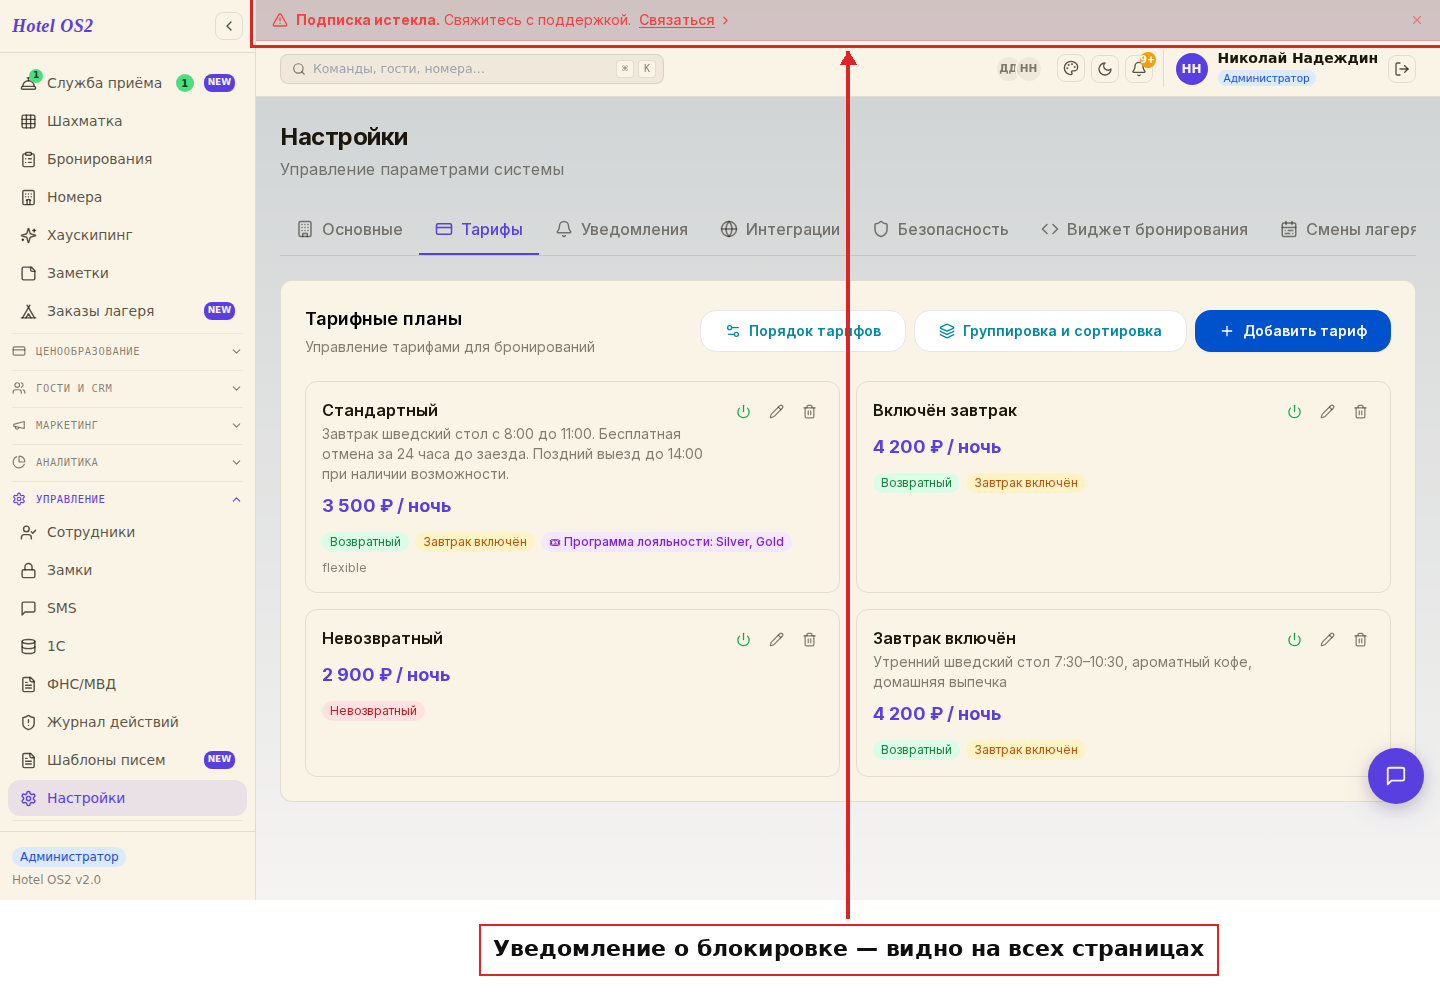Open the Безопасность tab
Screen dimensions: 1440x999
(940, 230)
